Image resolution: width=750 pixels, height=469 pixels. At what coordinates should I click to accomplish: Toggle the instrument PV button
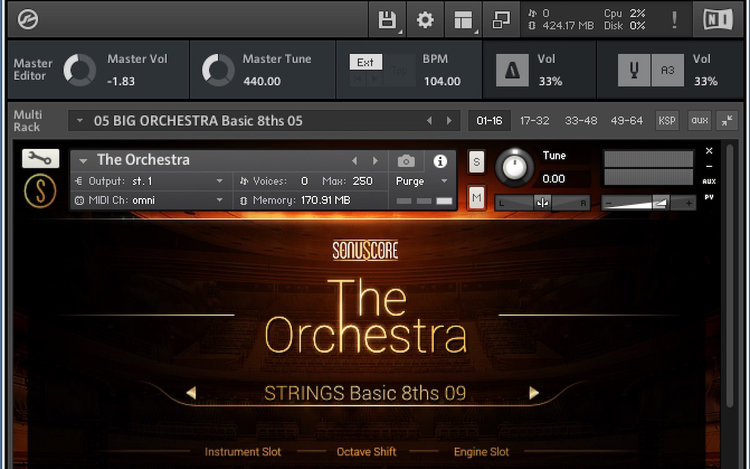click(709, 197)
